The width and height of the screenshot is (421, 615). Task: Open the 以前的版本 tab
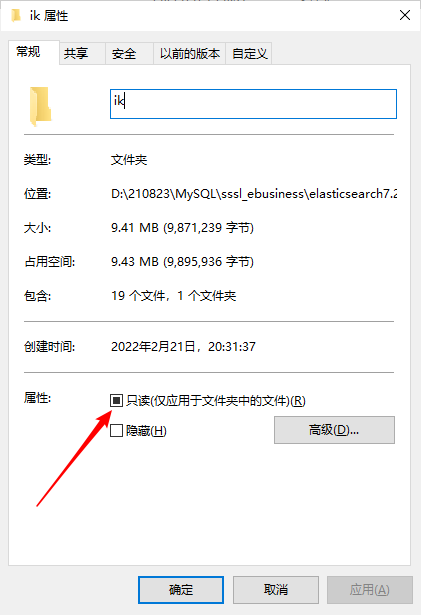tap(190, 53)
